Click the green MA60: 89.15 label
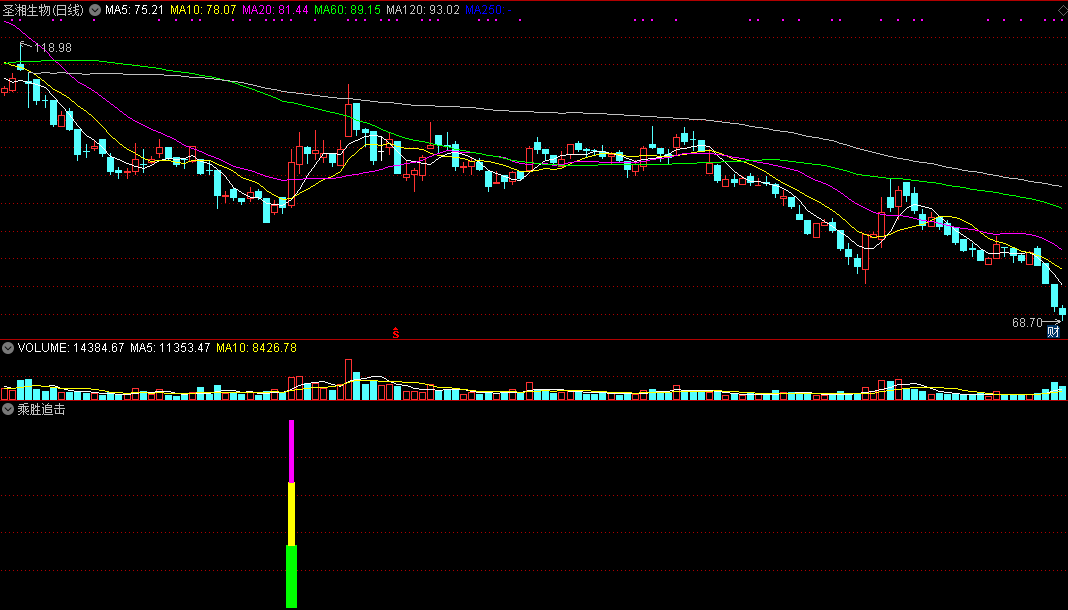 coord(347,10)
